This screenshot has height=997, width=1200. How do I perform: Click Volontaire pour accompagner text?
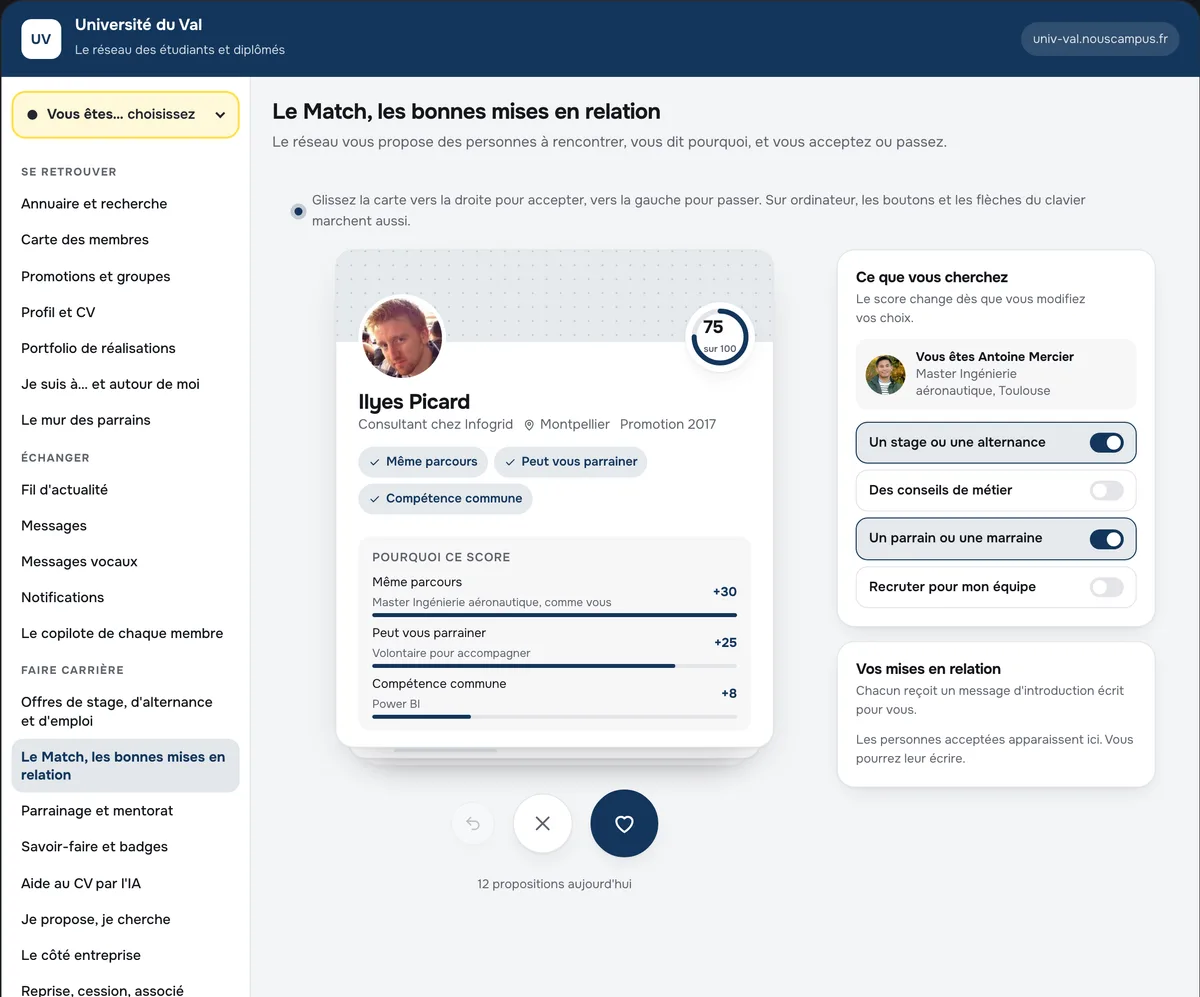coord(451,653)
